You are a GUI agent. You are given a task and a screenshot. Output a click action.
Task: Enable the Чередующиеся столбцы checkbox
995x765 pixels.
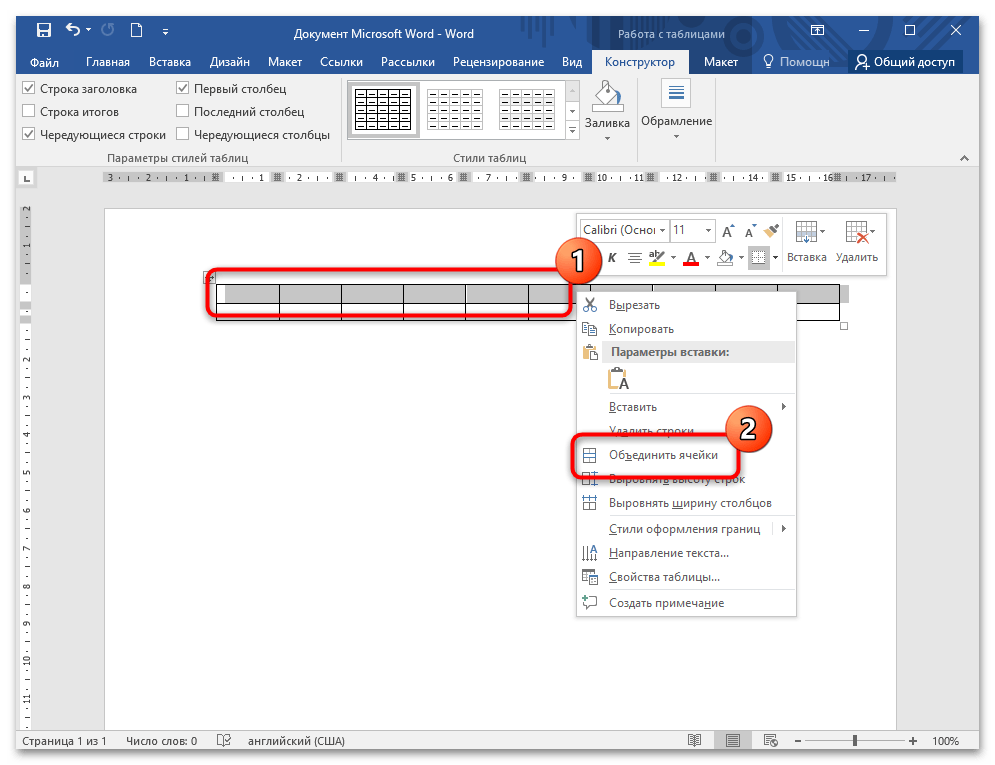[x=182, y=134]
